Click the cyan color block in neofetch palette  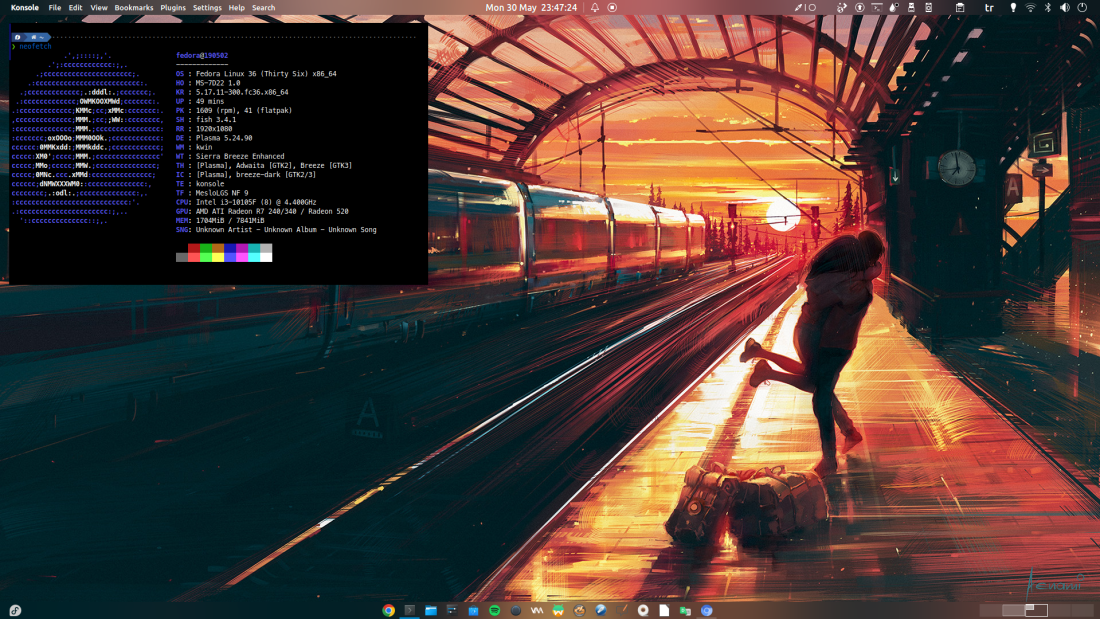tap(254, 253)
